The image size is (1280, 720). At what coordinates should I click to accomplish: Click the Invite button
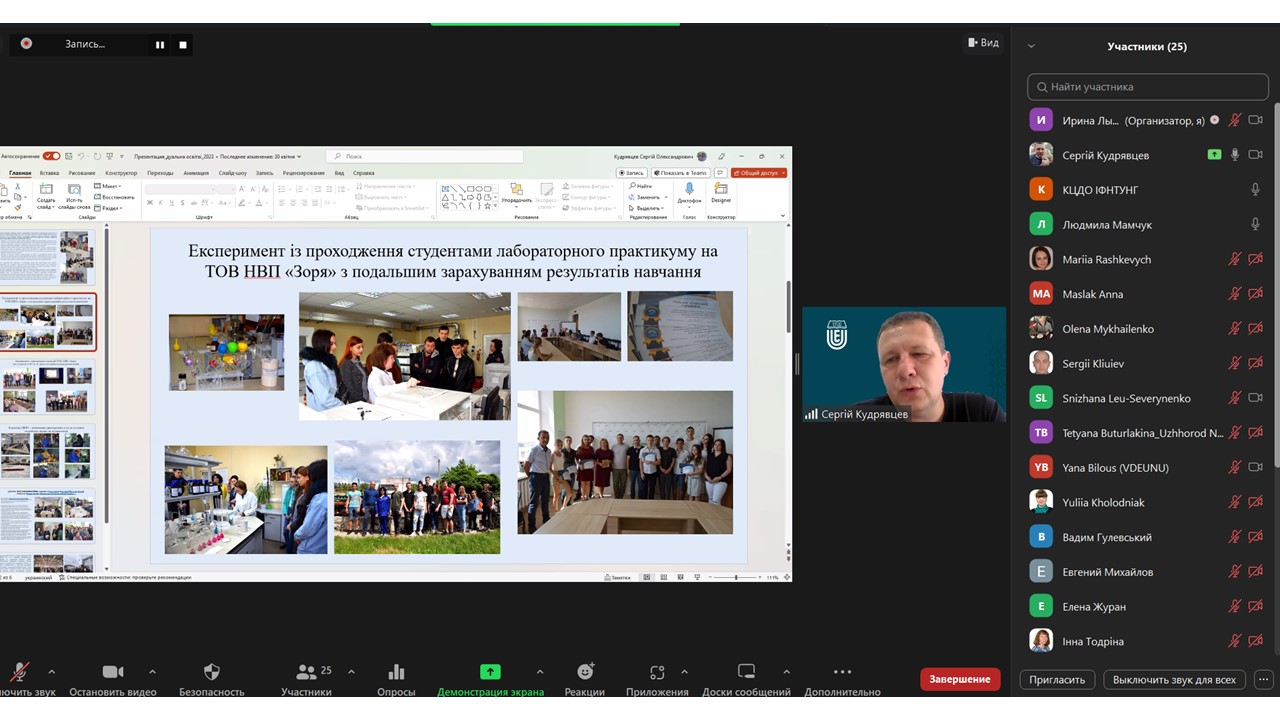click(x=1057, y=679)
